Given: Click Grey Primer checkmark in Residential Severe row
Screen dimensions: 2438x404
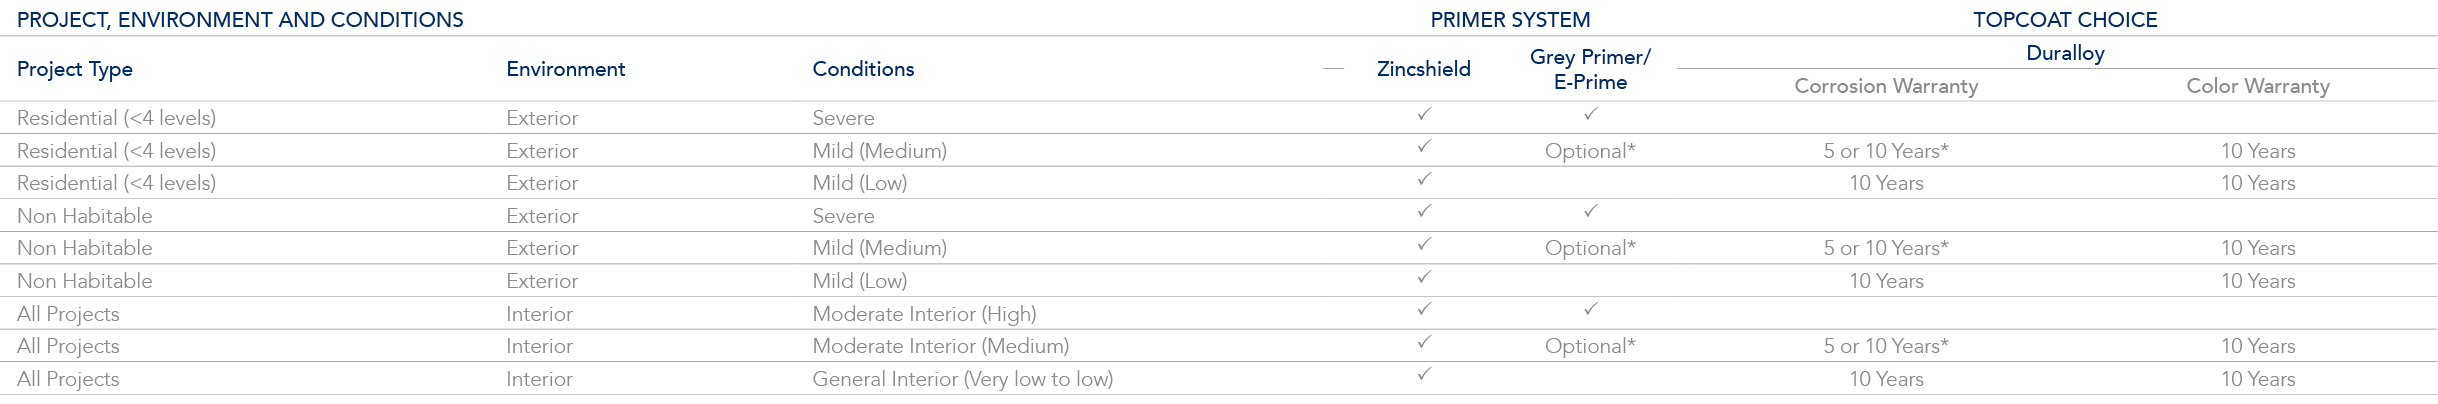Looking at the screenshot, I should (x=1590, y=115).
